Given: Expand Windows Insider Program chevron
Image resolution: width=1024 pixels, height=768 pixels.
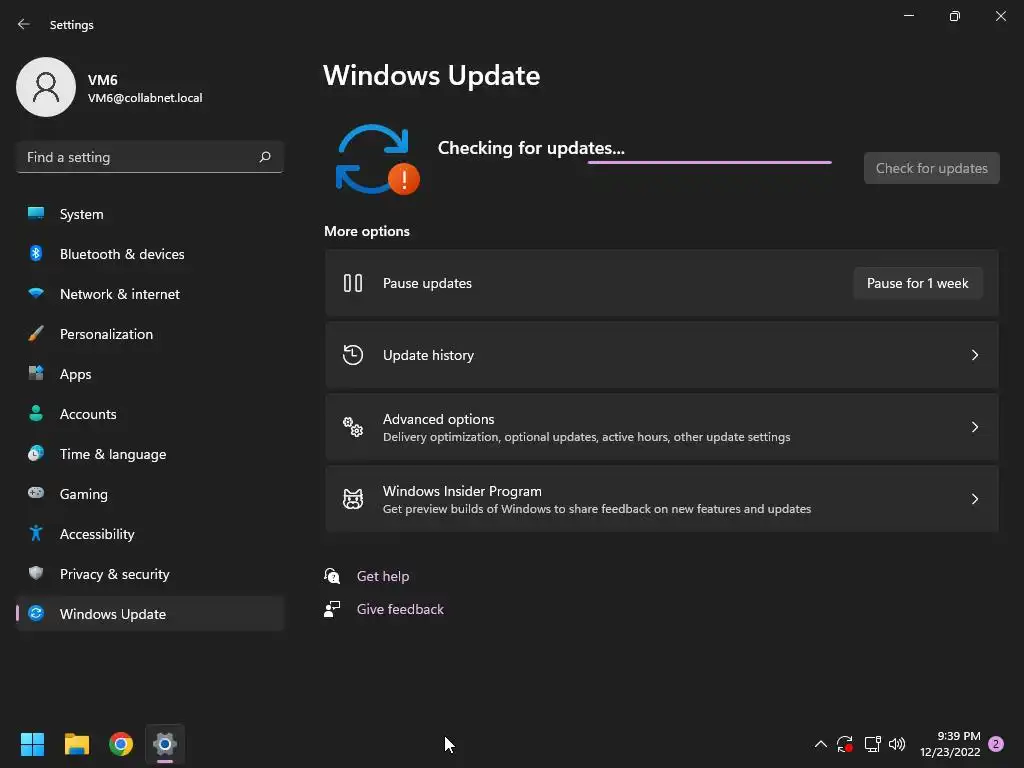Looking at the screenshot, I should (974, 499).
